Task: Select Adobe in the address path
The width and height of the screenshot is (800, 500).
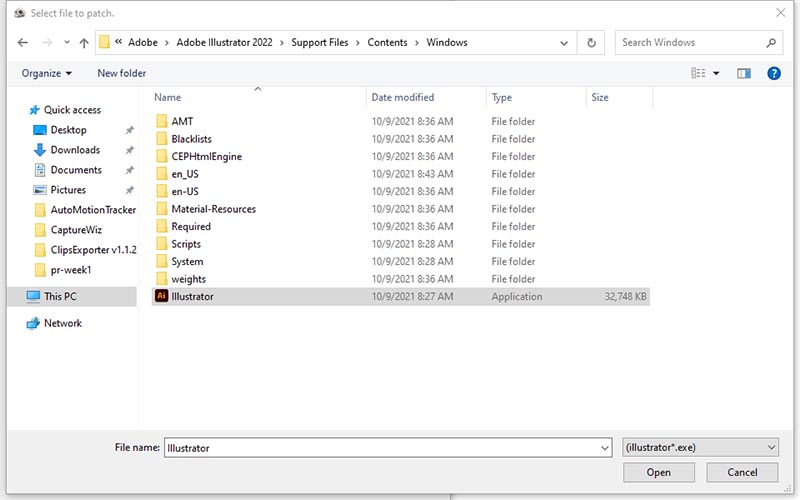Action: (x=143, y=42)
